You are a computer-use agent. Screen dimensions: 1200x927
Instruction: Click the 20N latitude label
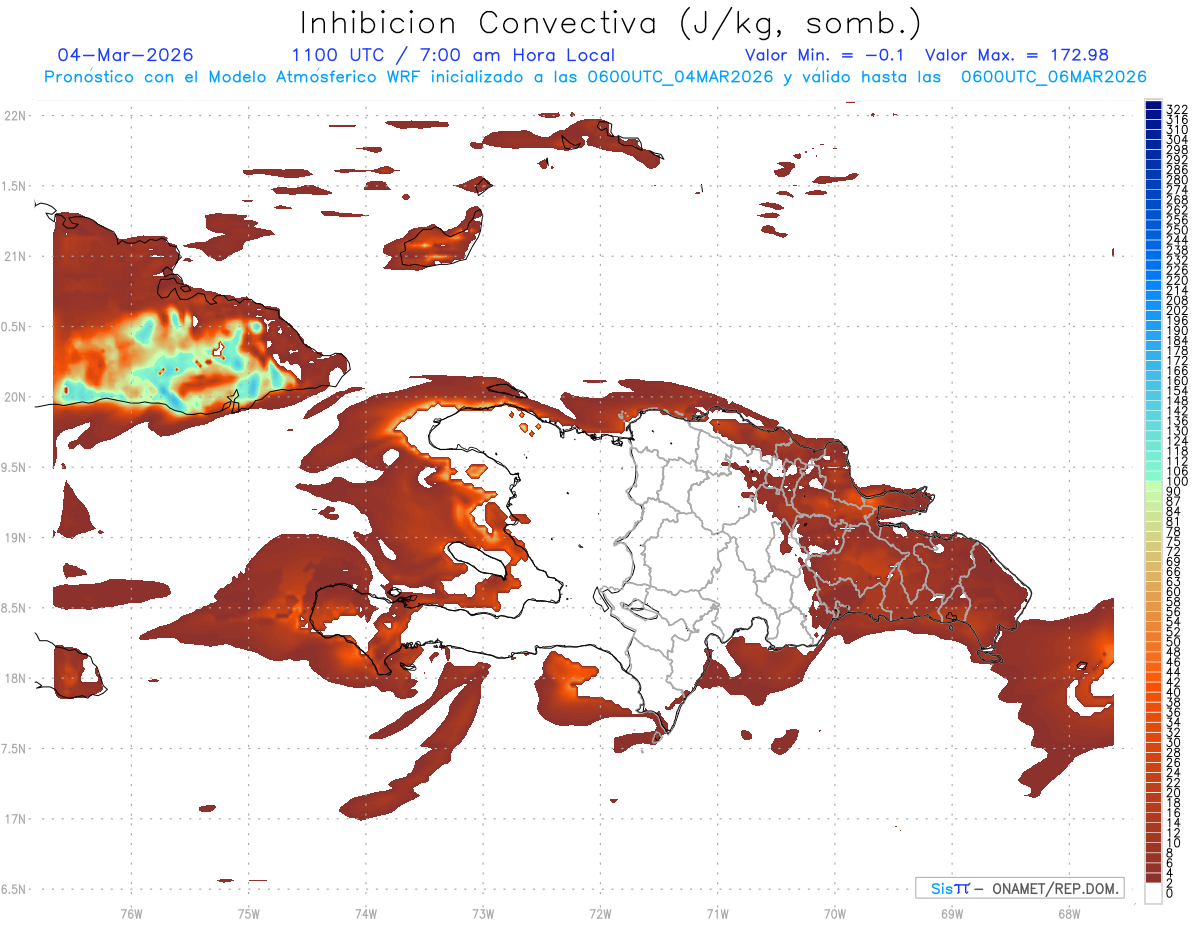click(x=16, y=397)
